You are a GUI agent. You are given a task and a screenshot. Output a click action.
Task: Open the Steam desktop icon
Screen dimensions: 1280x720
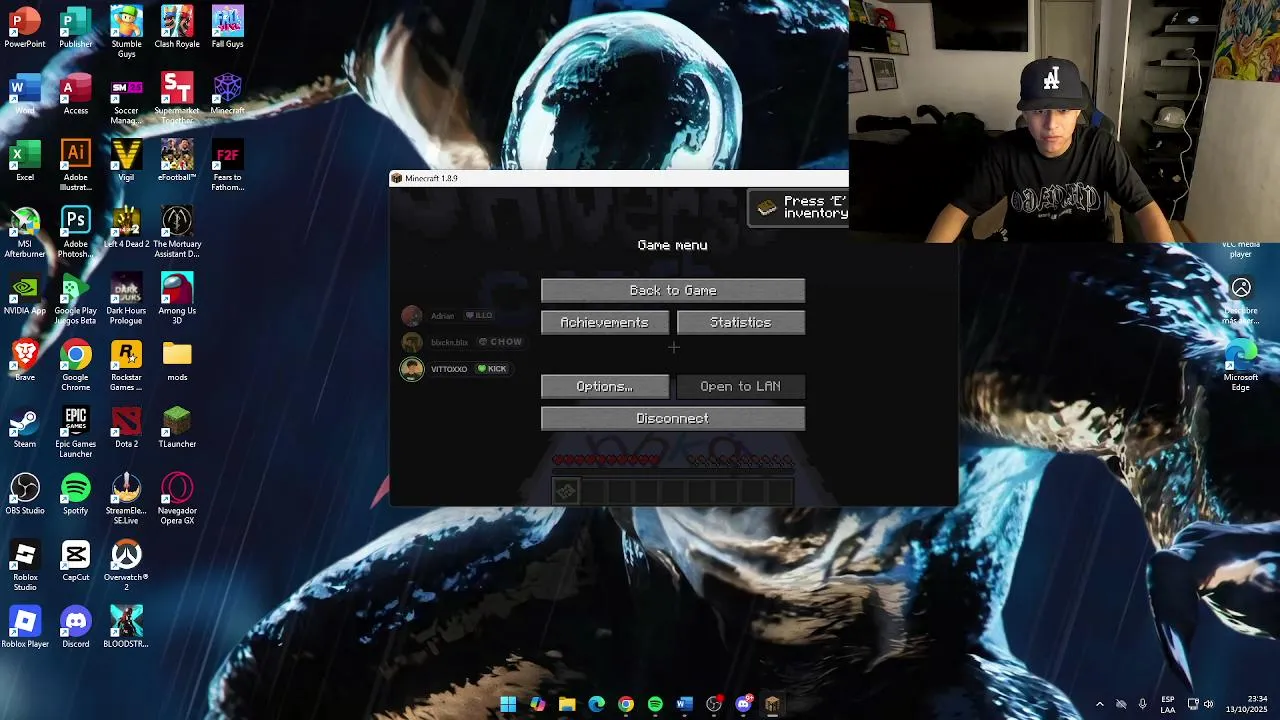pos(25,428)
